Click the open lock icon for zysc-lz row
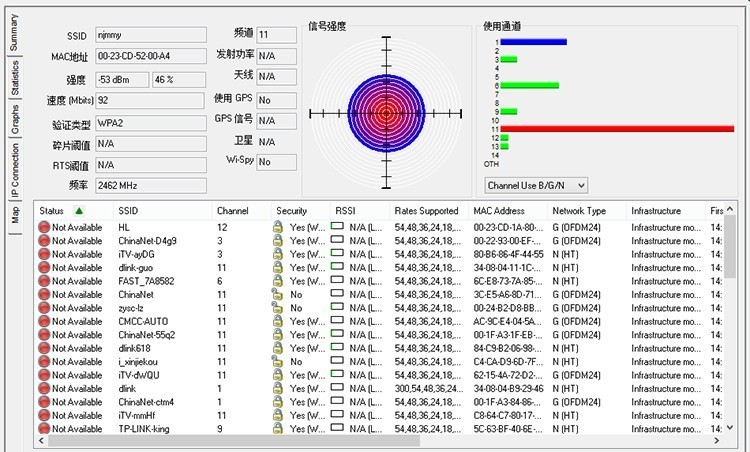The width and height of the screenshot is (750, 452). pyautogui.click(x=277, y=307)
